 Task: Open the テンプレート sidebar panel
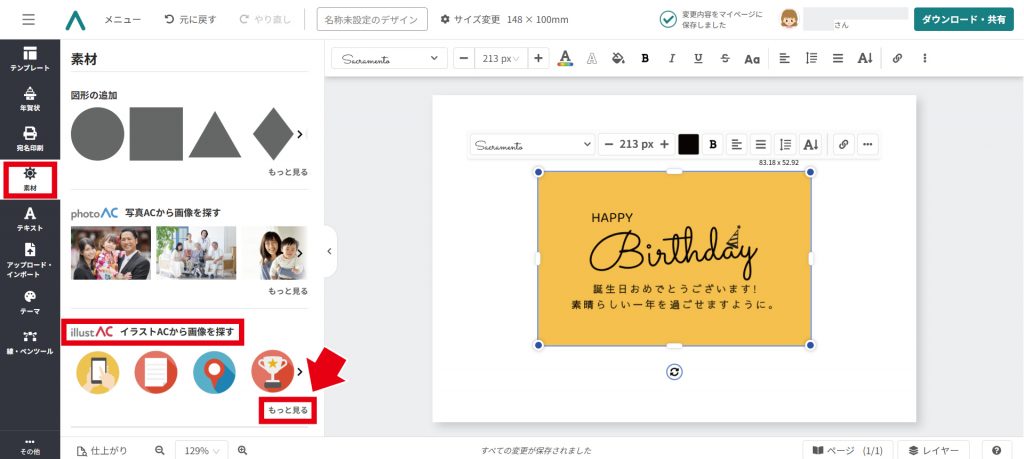pos(30,58)
